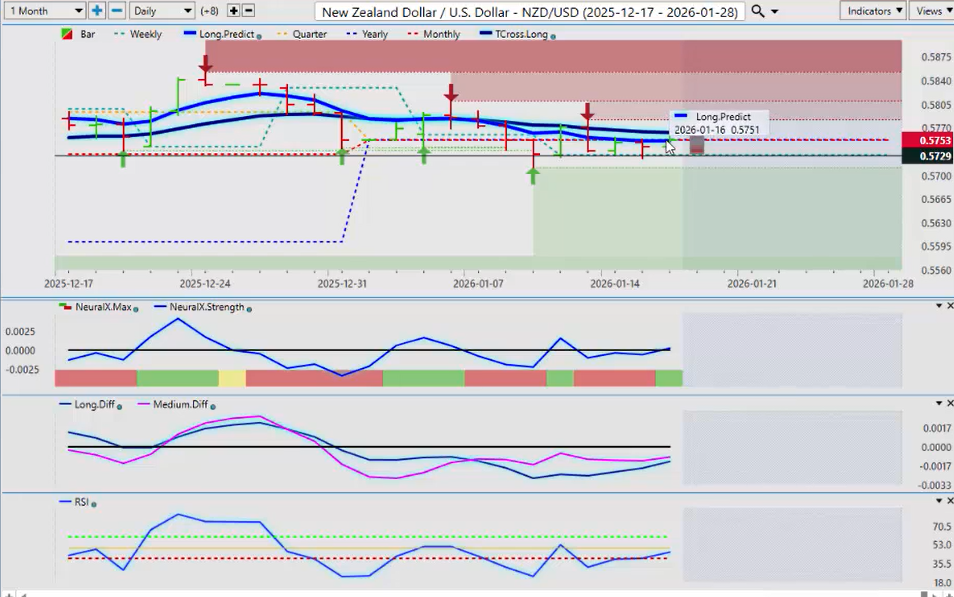Expand the NeuralX panel options arrow
Image resolution: width=954 pixels, height=597 pixels.
[x=937, y=306]
